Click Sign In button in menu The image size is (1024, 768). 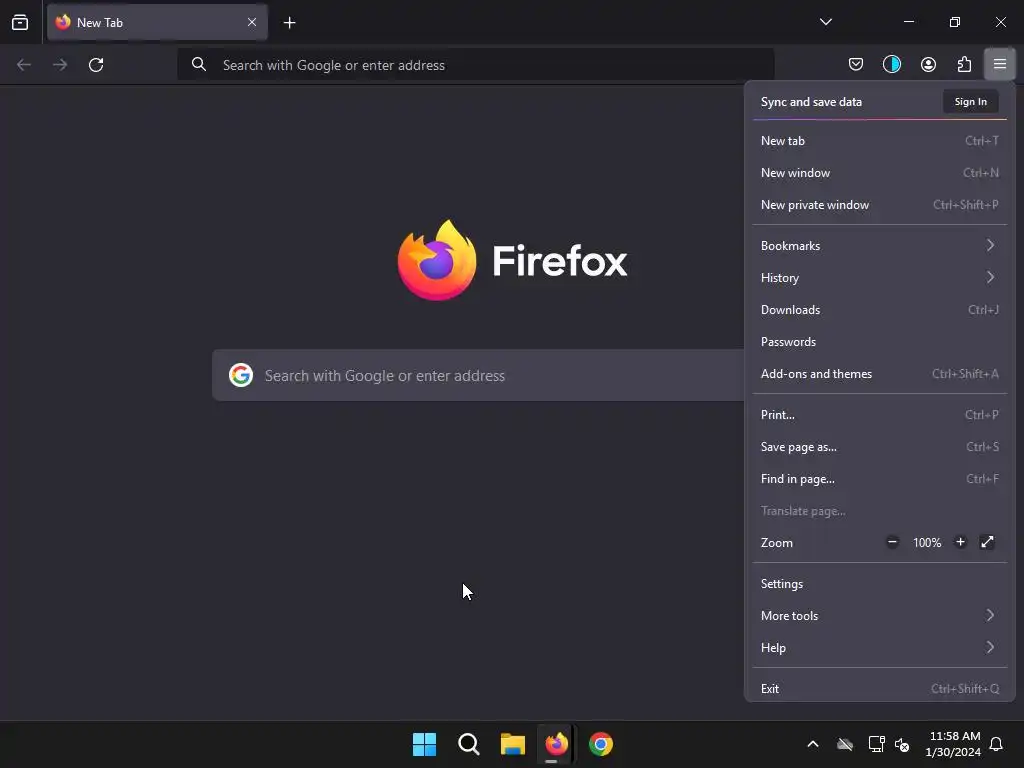pyautogui.click(x=970, y=102)
